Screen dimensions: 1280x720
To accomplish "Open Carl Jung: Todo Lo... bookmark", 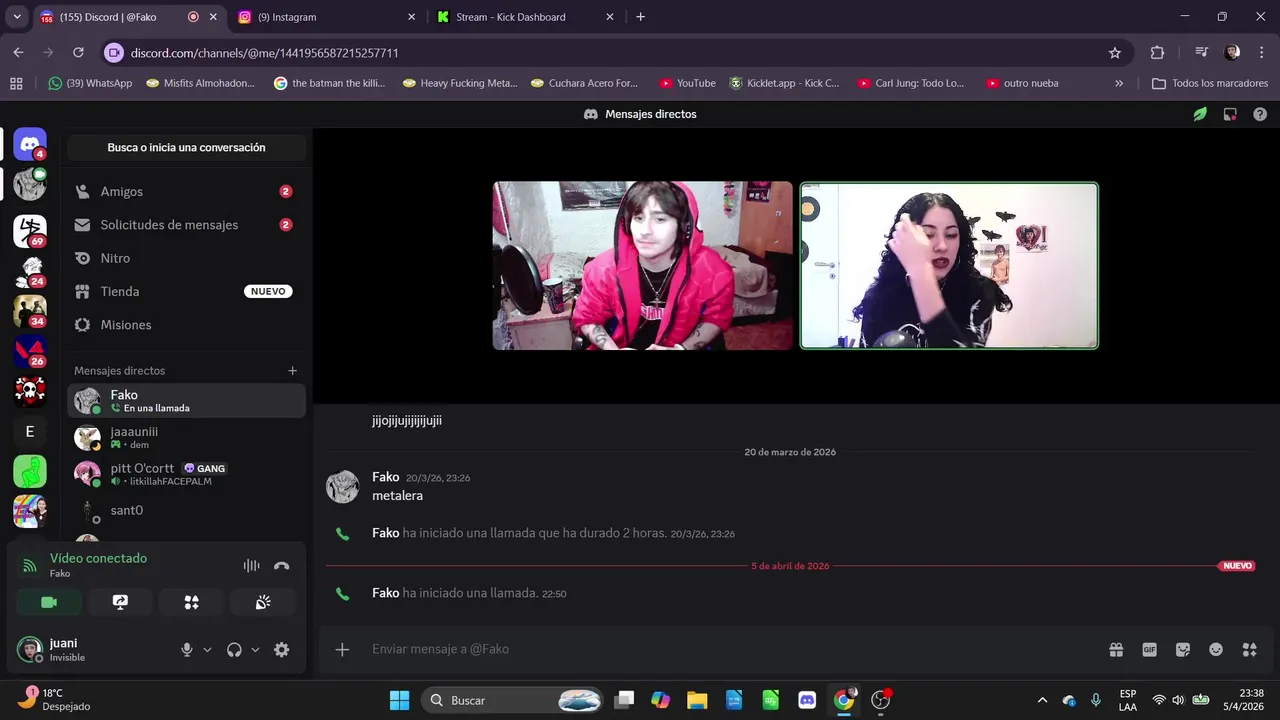I will (x=911, y=83).
